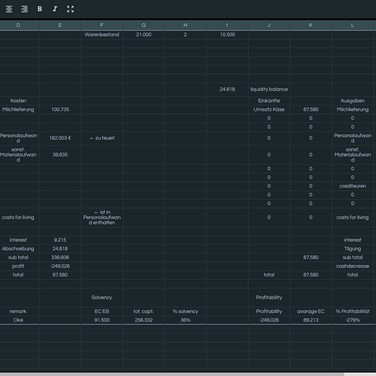Select column F header
Image resolution: width=376 pixels, height=376 pixels.
102,25
